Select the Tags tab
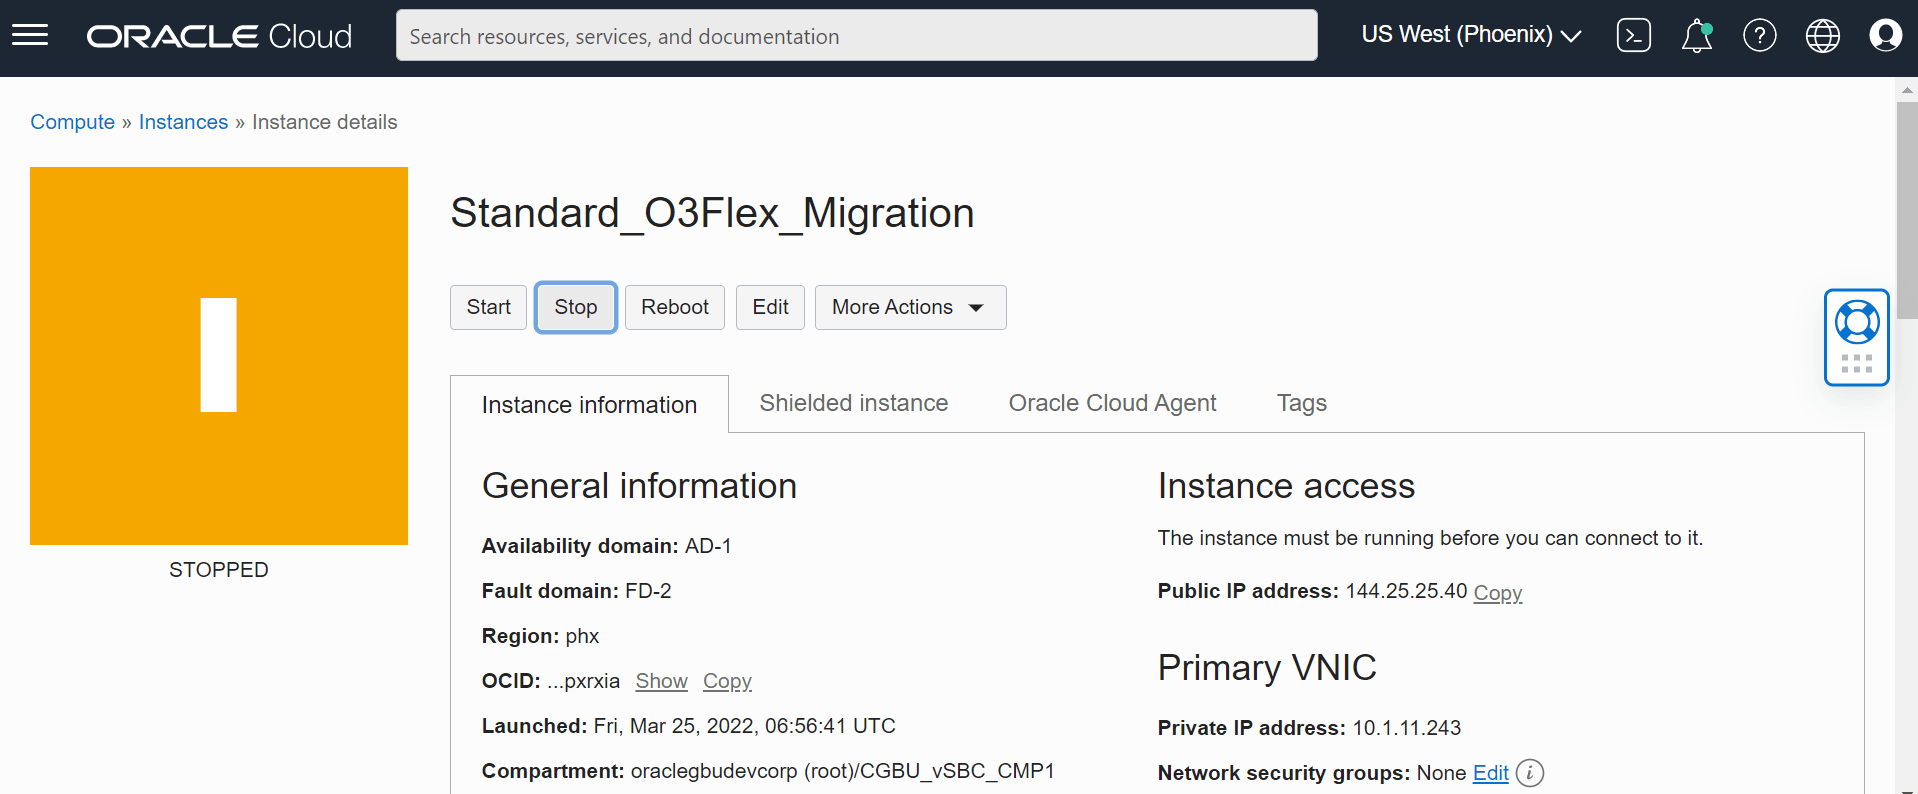This screenshot has height=794, width=1918. pyautogui.click(x=1301, y=403)
